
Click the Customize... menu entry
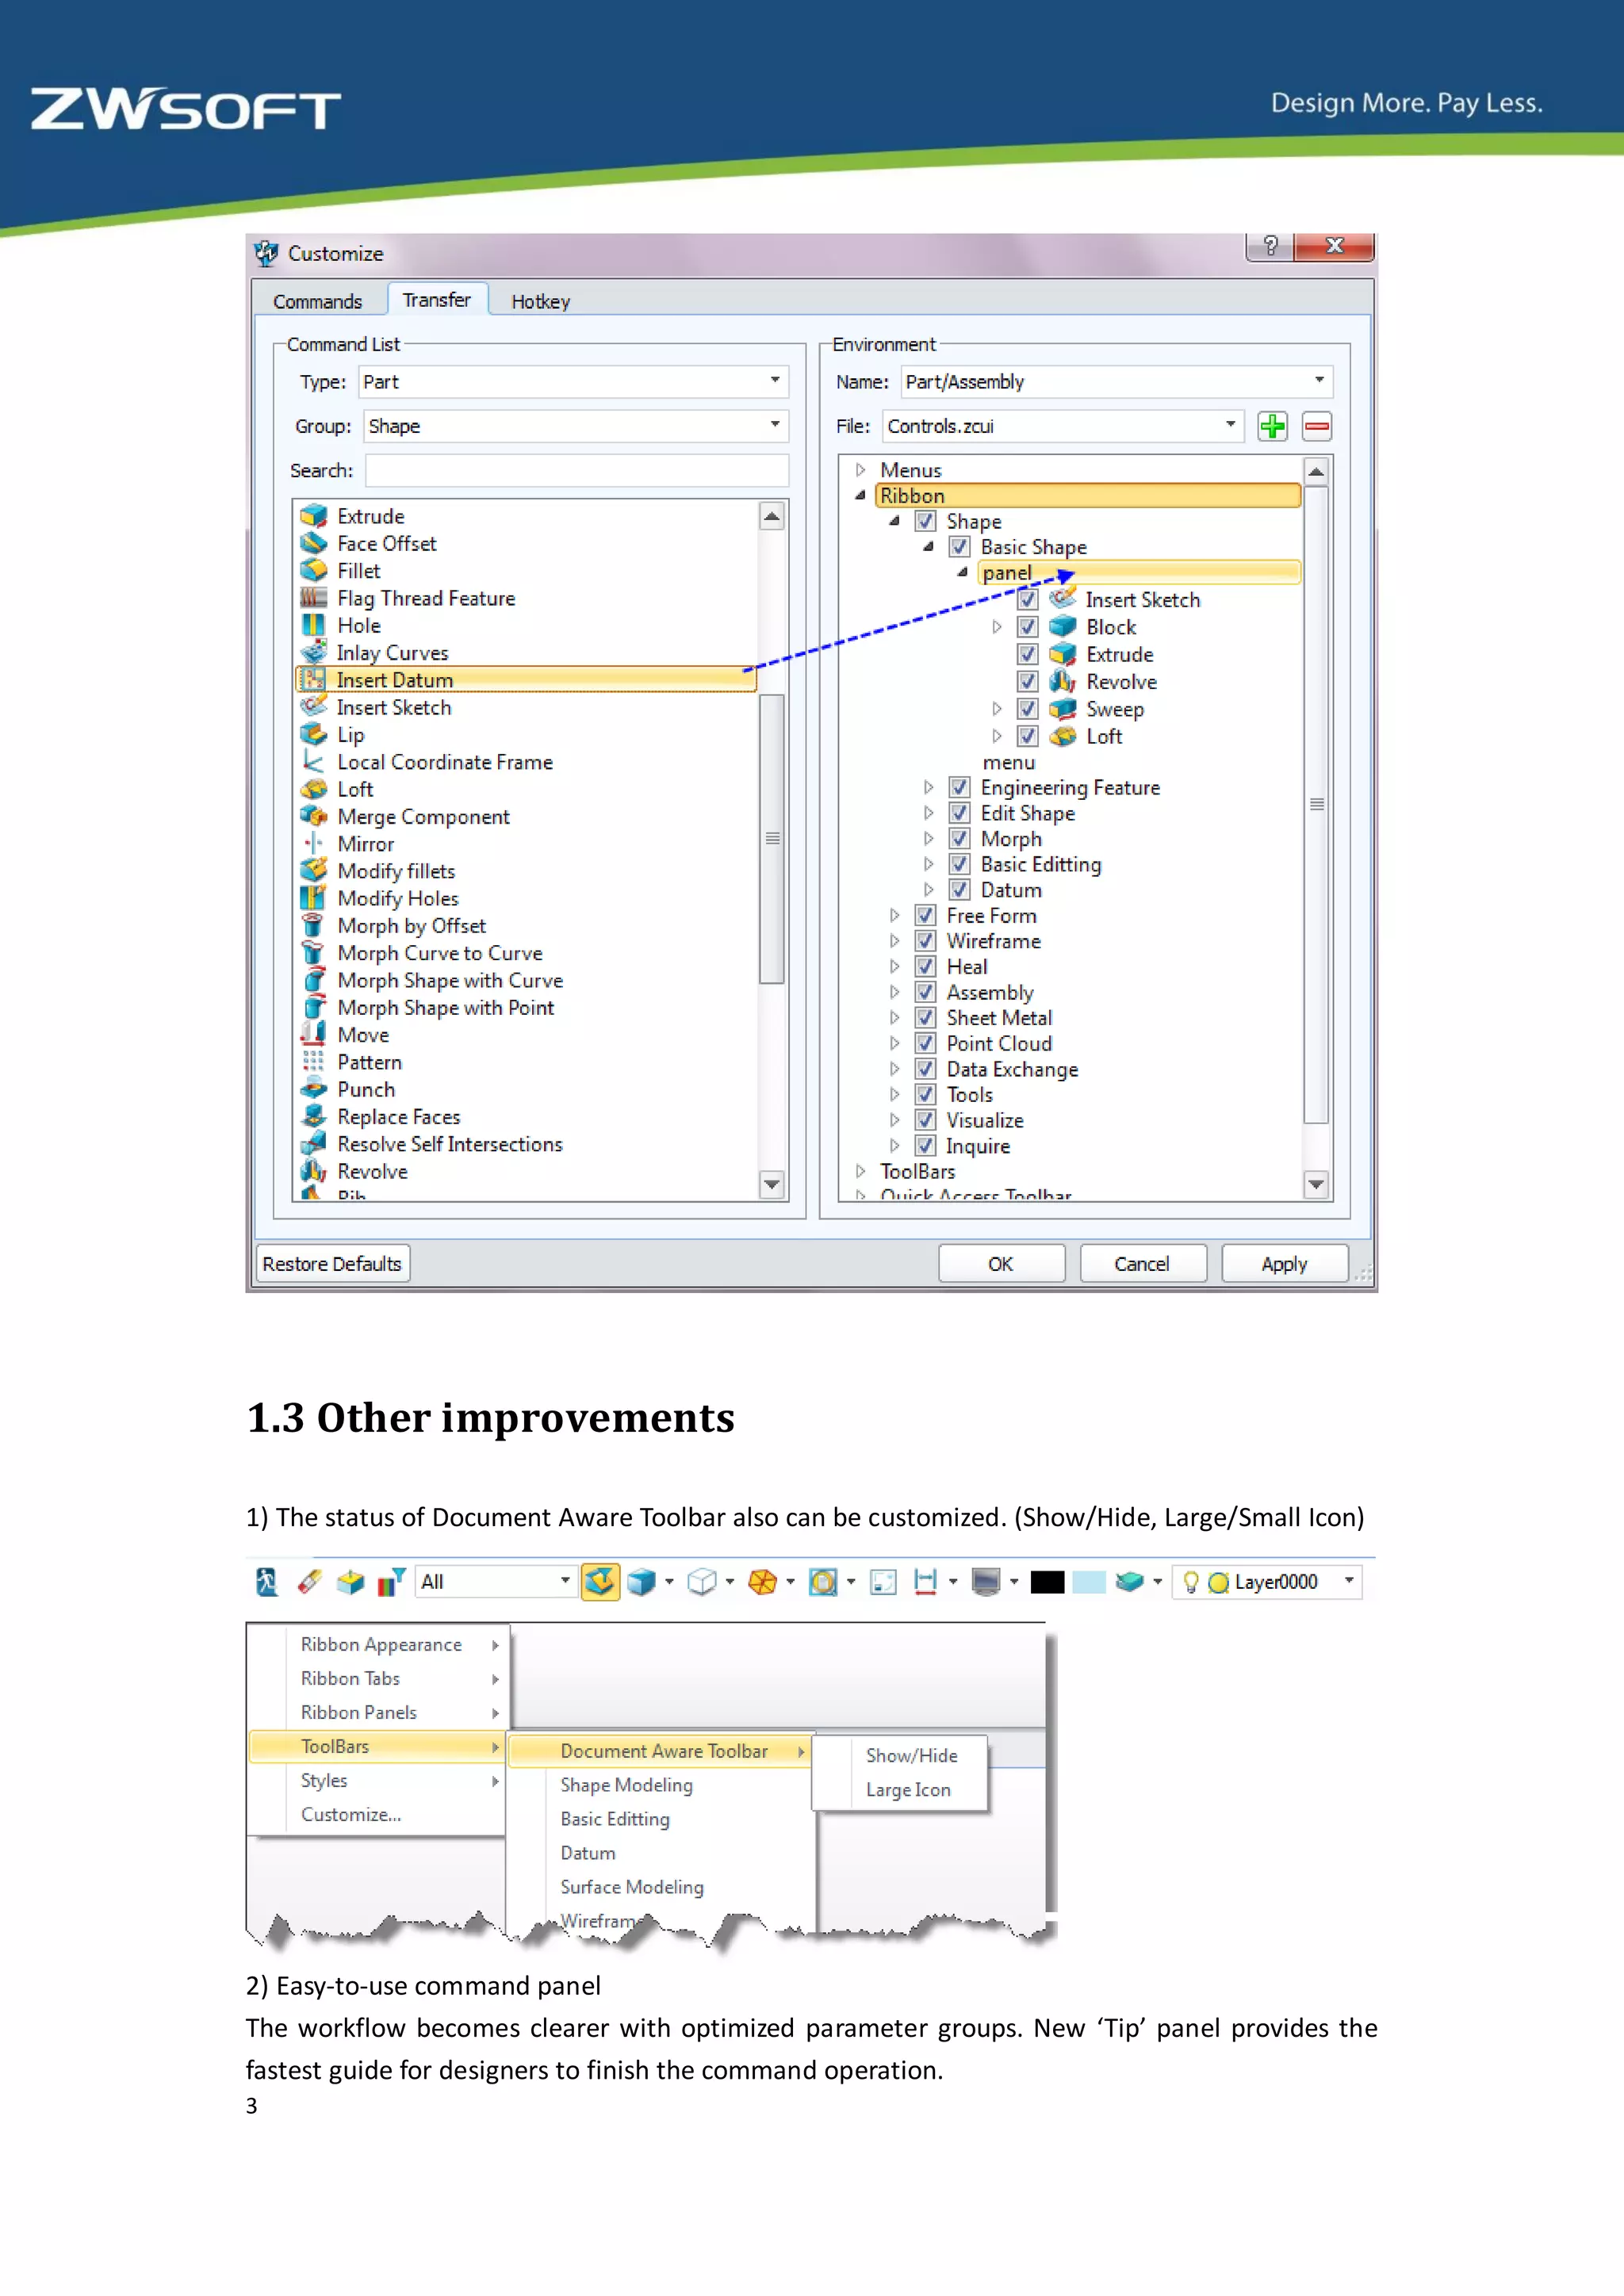pos(351,1814)
